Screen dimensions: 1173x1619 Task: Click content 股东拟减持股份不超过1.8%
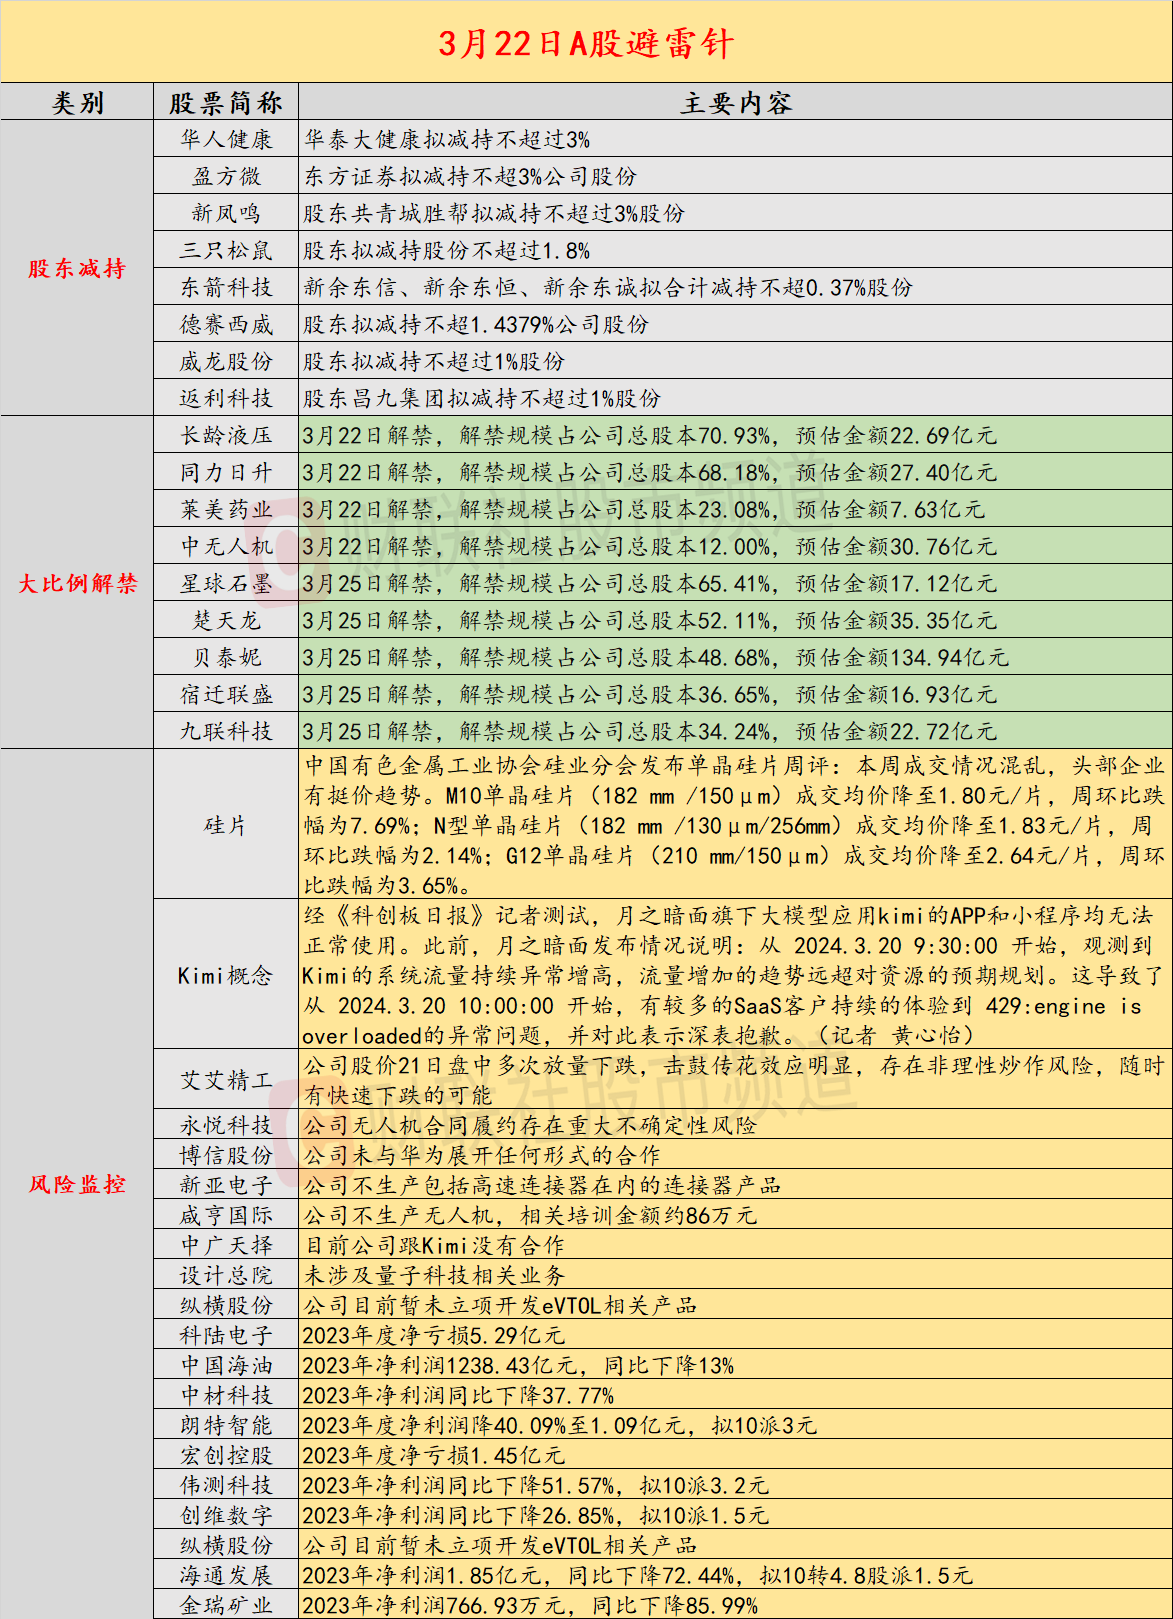click(x=447, y=250)
